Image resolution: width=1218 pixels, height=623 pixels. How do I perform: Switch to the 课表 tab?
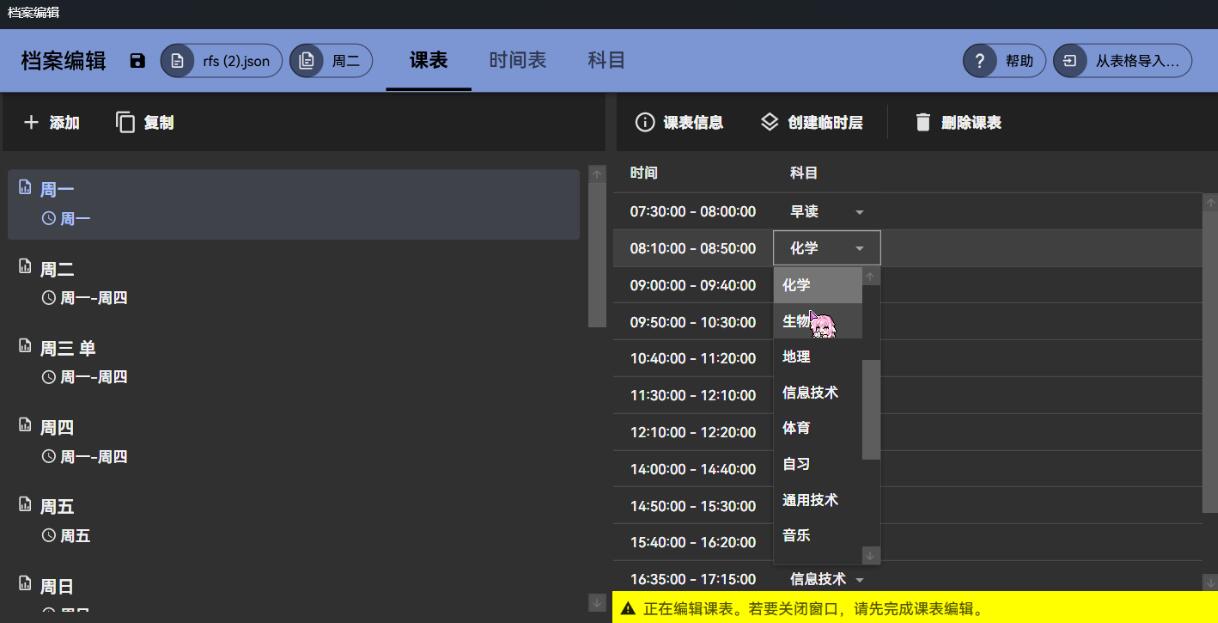(x=428, y=60)
